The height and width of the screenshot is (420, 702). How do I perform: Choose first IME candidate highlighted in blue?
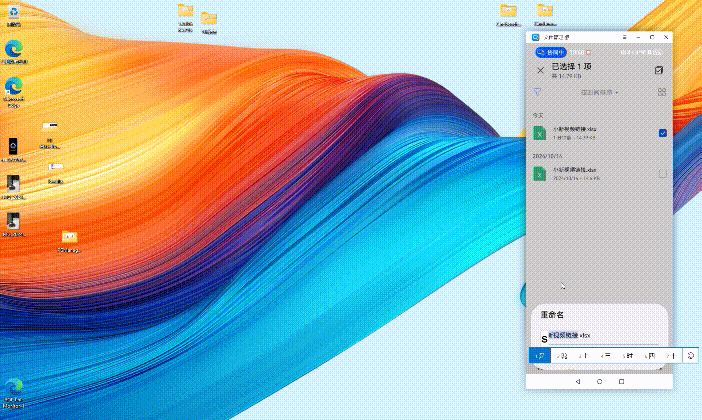(539, 356)
